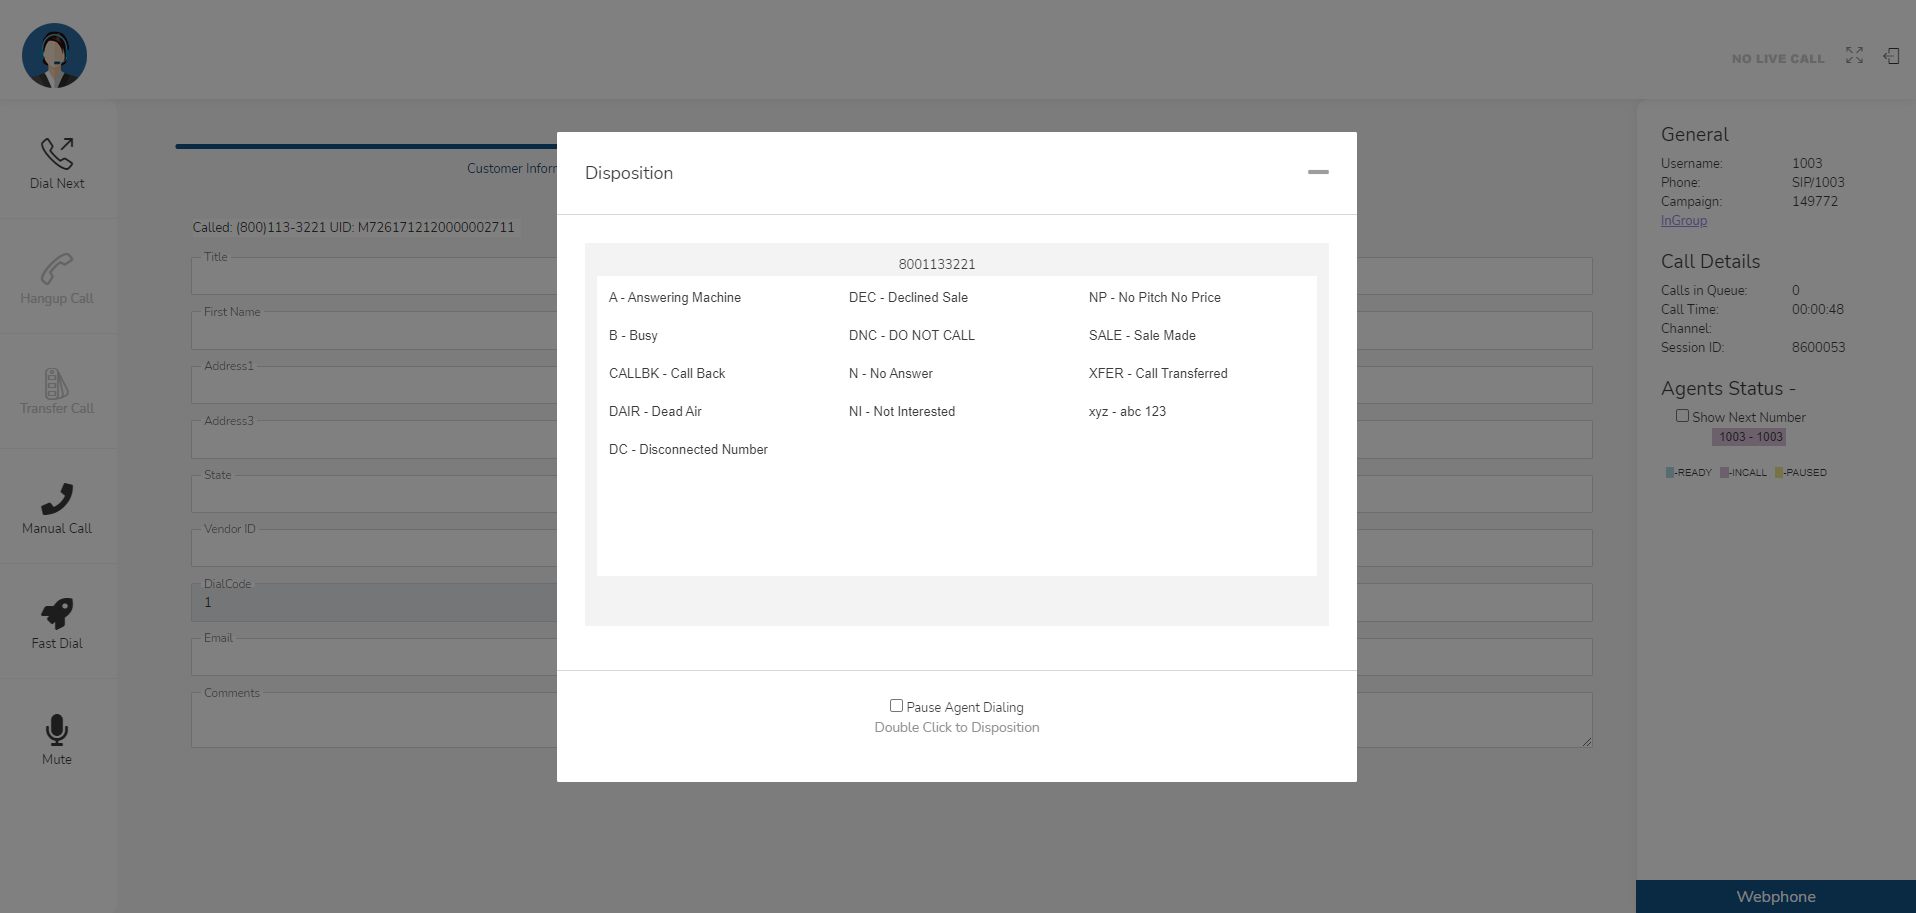Click the Hangup Call icon

(x=56, y=277)
